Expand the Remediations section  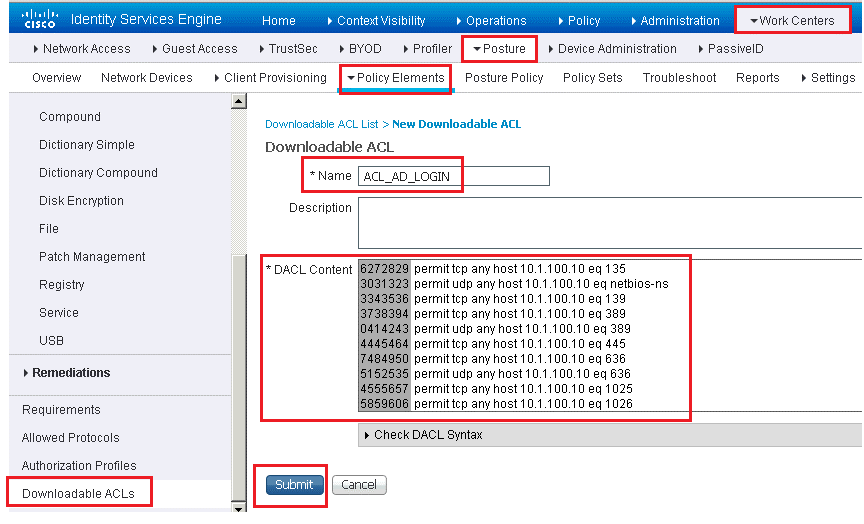(67, 373)
